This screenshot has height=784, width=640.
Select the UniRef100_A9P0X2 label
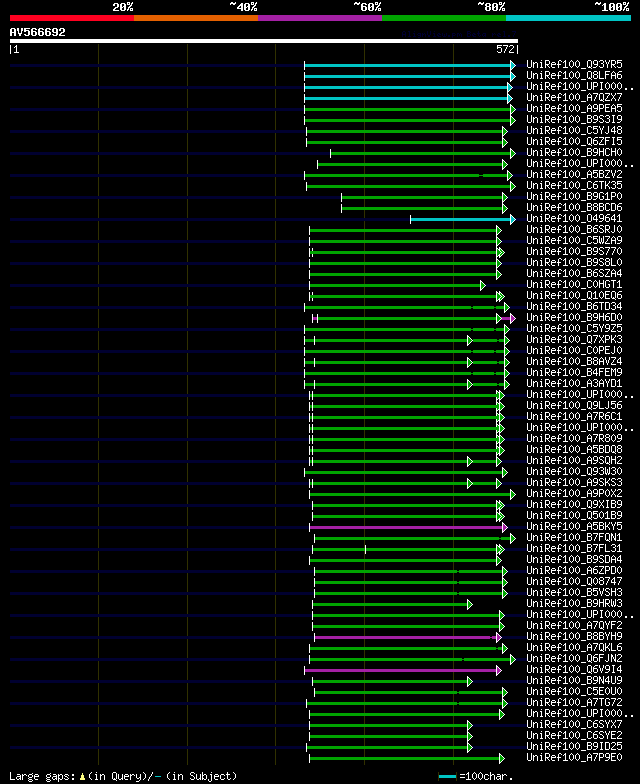click(x=574, y=494)
